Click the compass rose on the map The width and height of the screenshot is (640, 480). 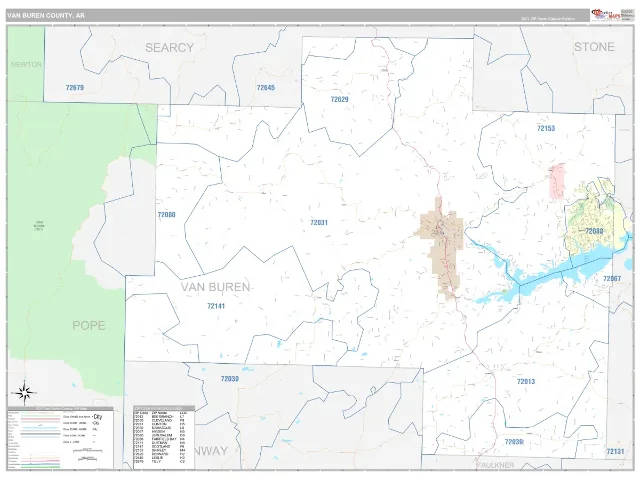pos(24,393)
